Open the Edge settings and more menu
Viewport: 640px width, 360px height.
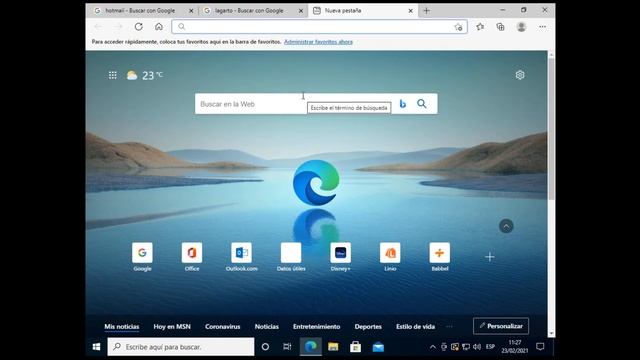coord(542,27)
